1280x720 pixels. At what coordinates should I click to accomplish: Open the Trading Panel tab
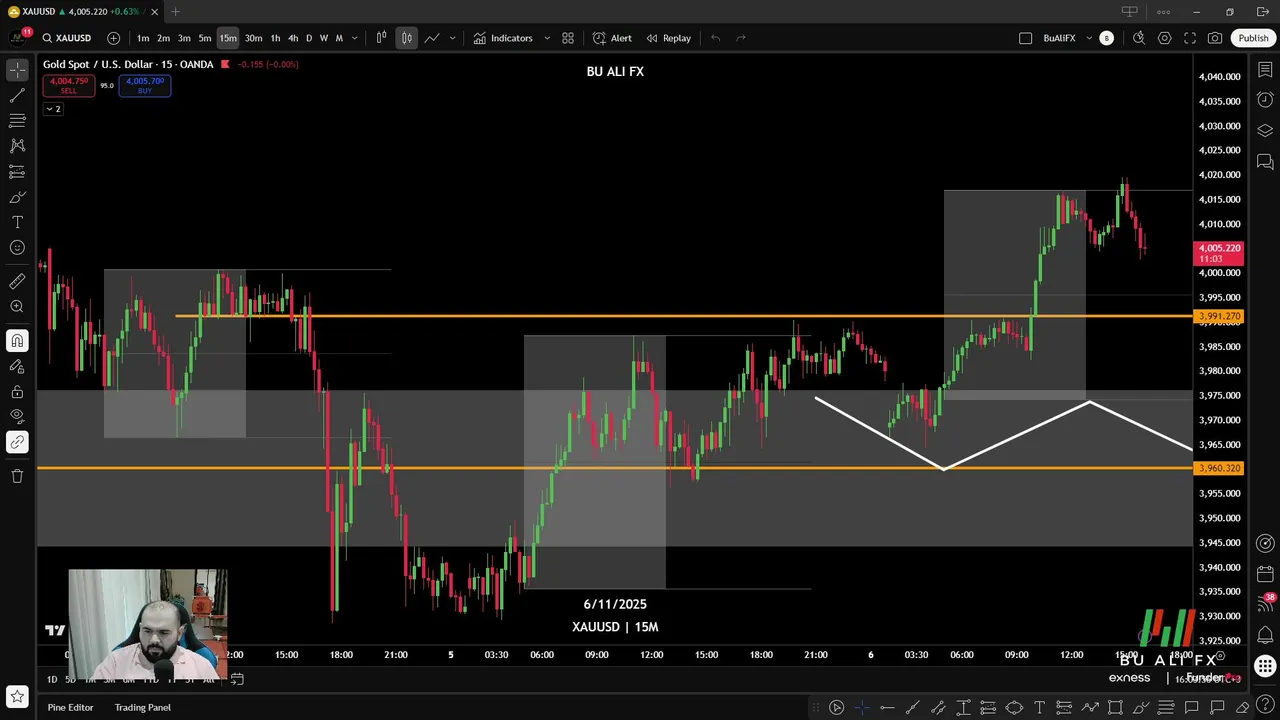coord(143,707)
